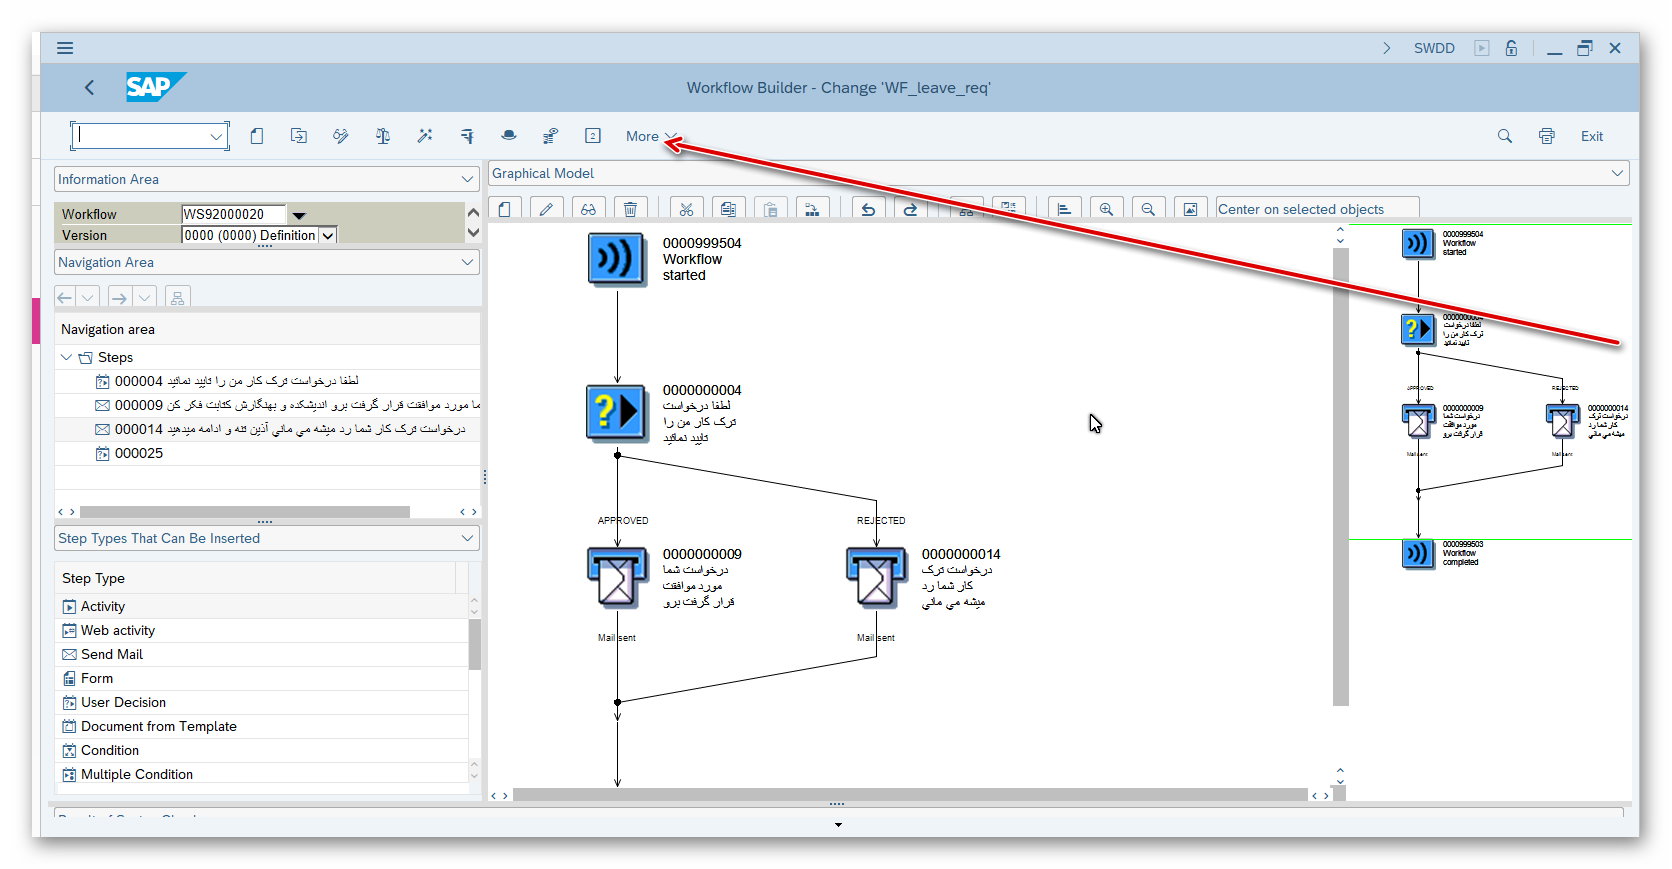Image resolution: width=1672 pixels, height=869 pixels.
Task: Open the Version definition dropdown
Action: 328,235
